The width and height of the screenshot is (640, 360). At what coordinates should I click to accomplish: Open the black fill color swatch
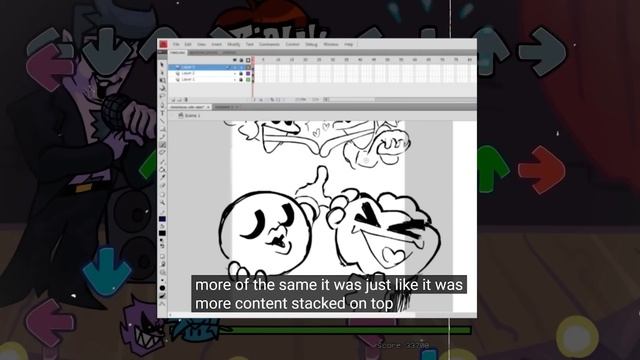click(x=162, y=233)
